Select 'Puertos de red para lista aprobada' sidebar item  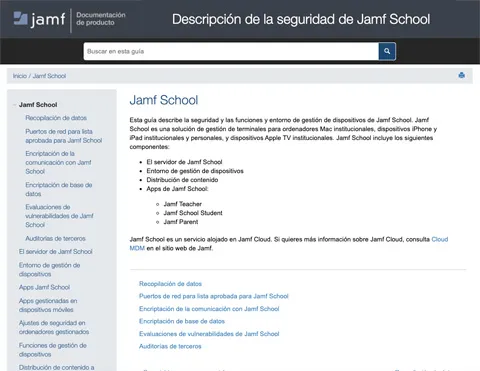coord(64,136)
